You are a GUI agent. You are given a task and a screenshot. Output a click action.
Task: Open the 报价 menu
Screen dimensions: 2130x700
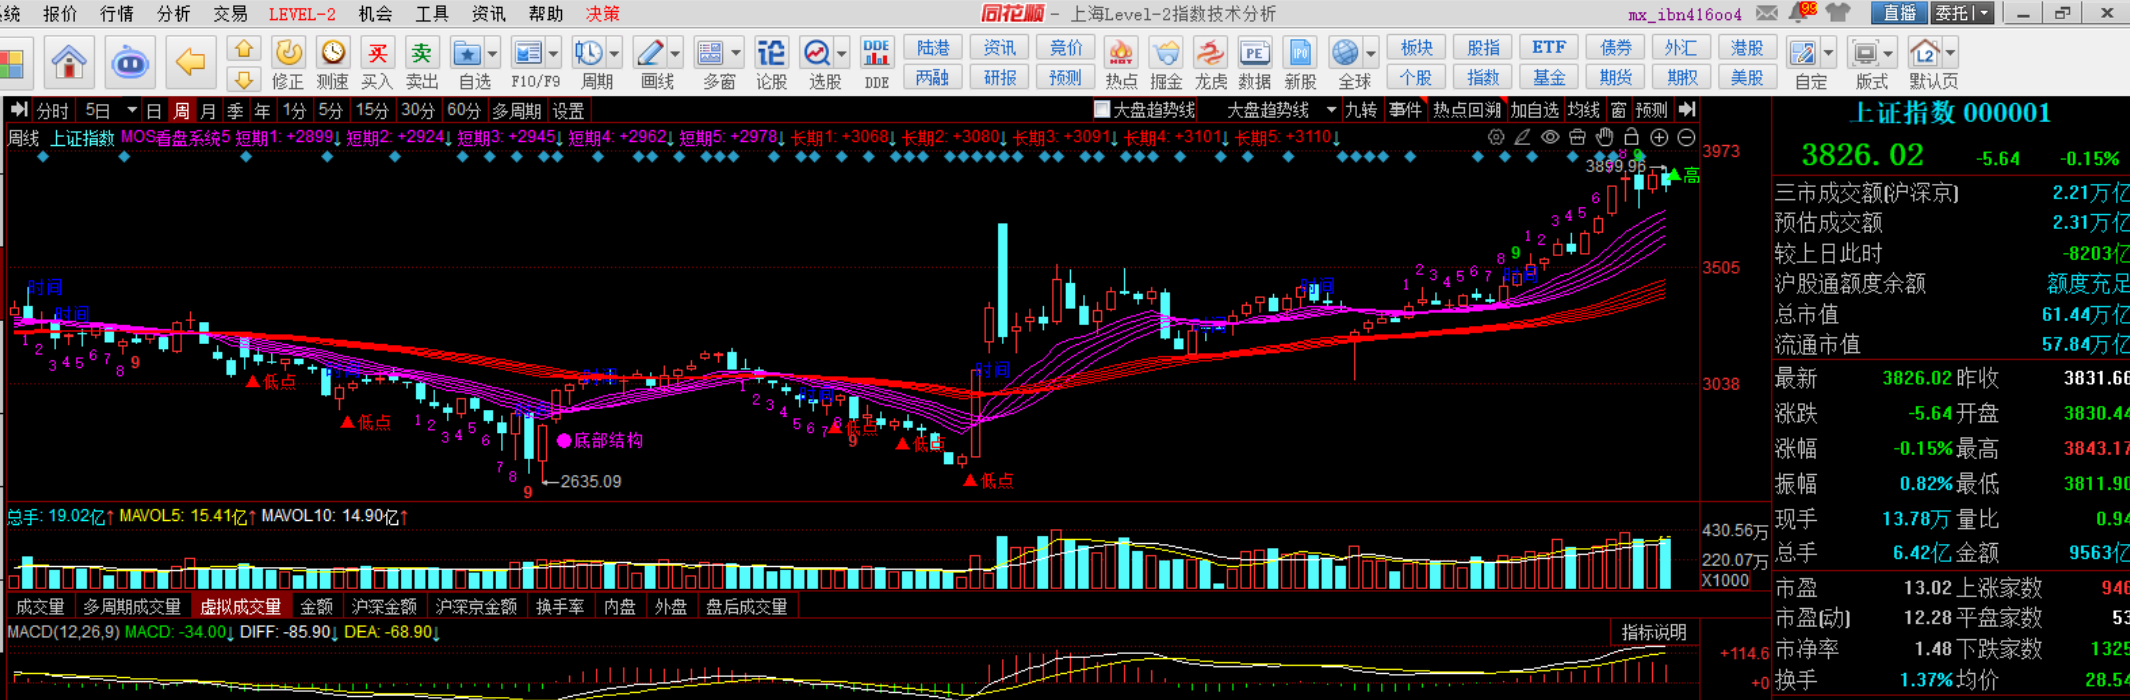60,13
